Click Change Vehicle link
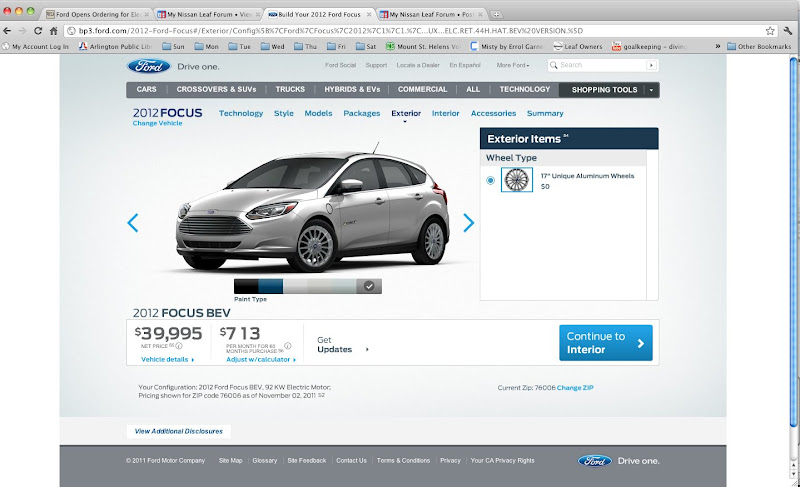Screen dimensions: 800x487 tap(157, 123)
